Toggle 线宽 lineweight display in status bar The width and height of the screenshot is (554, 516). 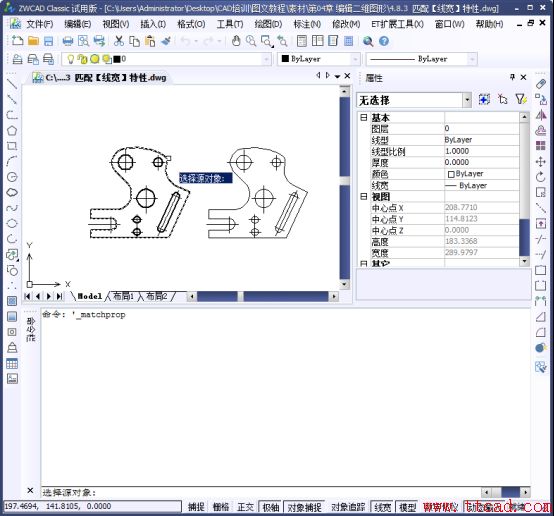click(x=382, y=507)
